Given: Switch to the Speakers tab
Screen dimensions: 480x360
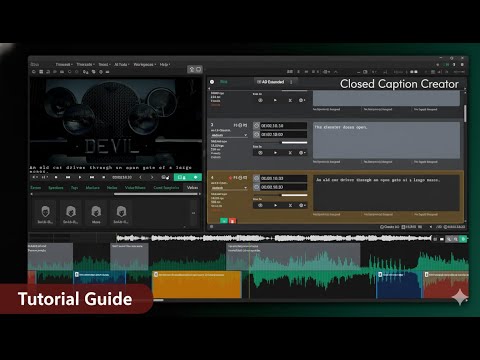Looking at the screenshot, I should (x=56, y=188).
